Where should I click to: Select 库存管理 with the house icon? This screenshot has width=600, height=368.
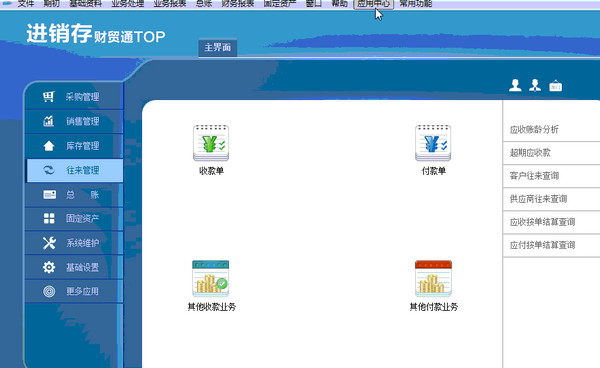pos(74,146)
